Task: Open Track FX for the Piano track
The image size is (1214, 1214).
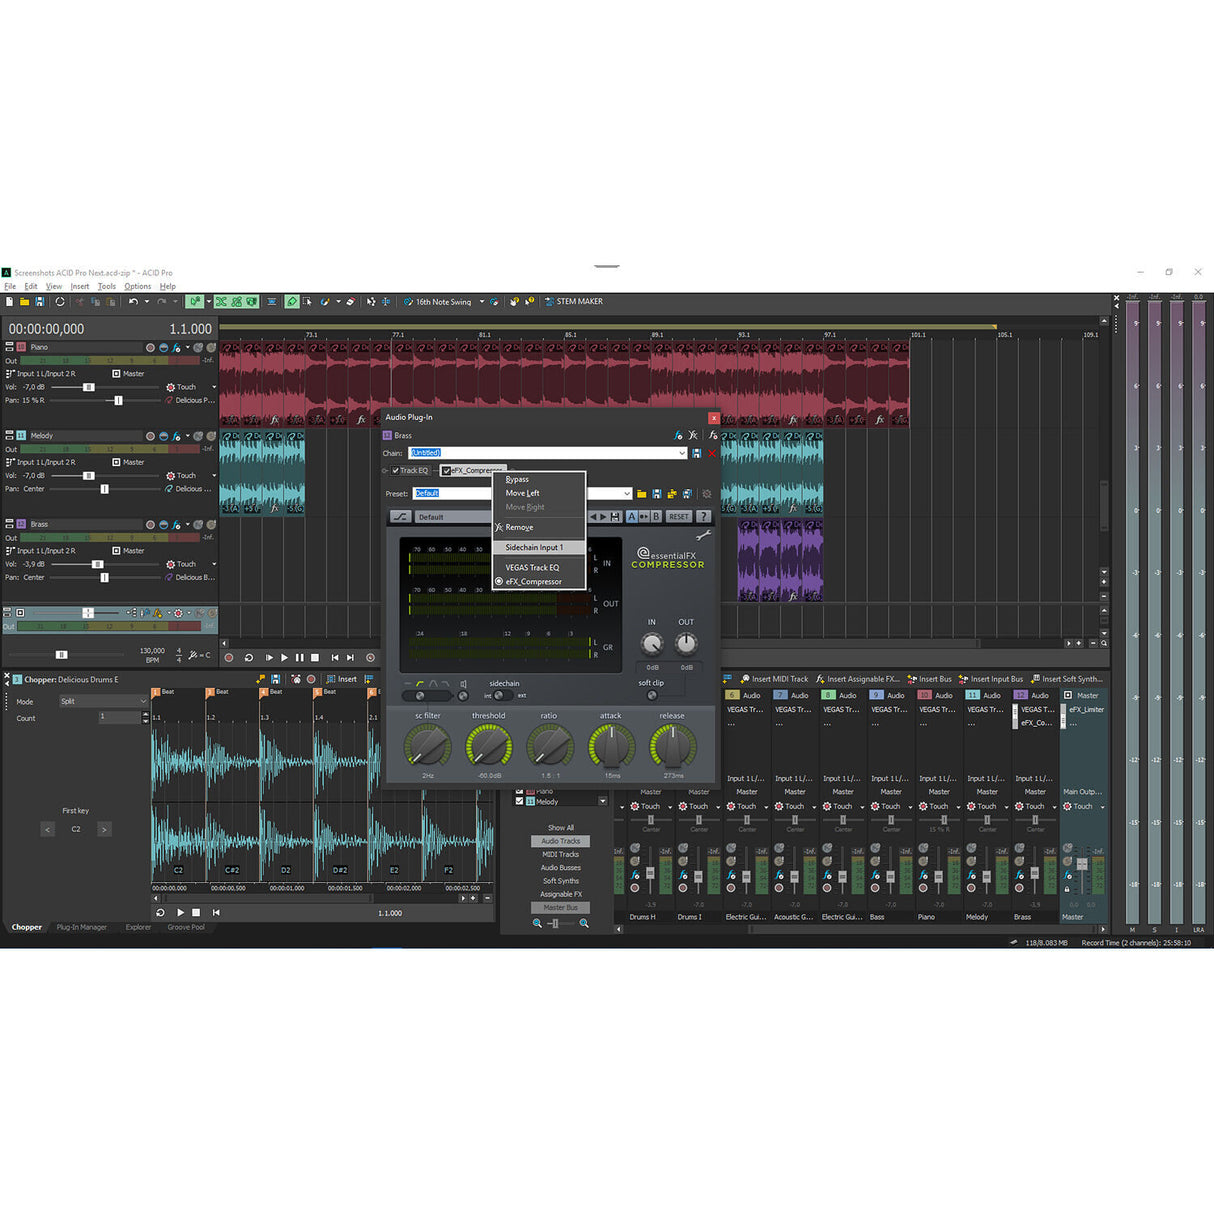Action: point(175,348)
